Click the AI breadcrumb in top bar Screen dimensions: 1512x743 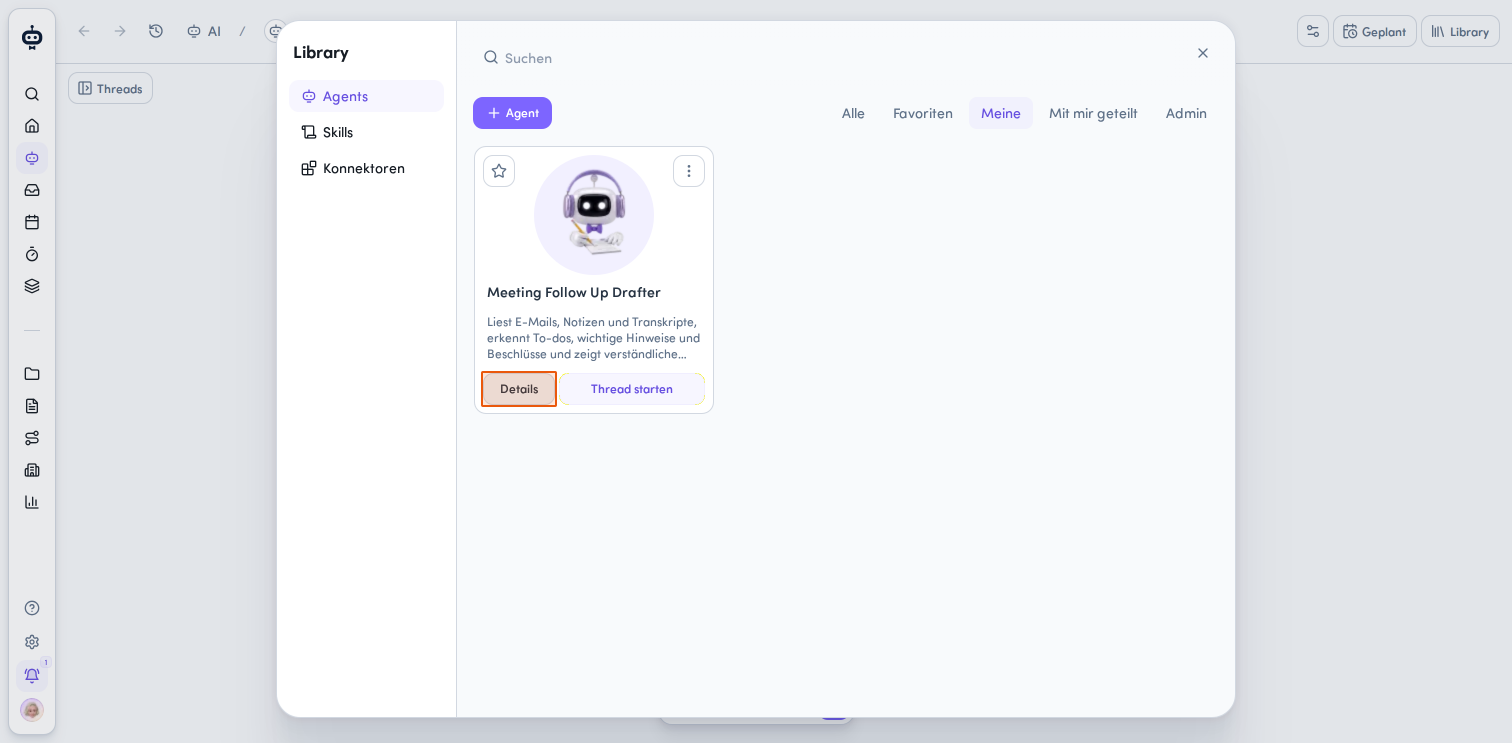click(204, 31)
